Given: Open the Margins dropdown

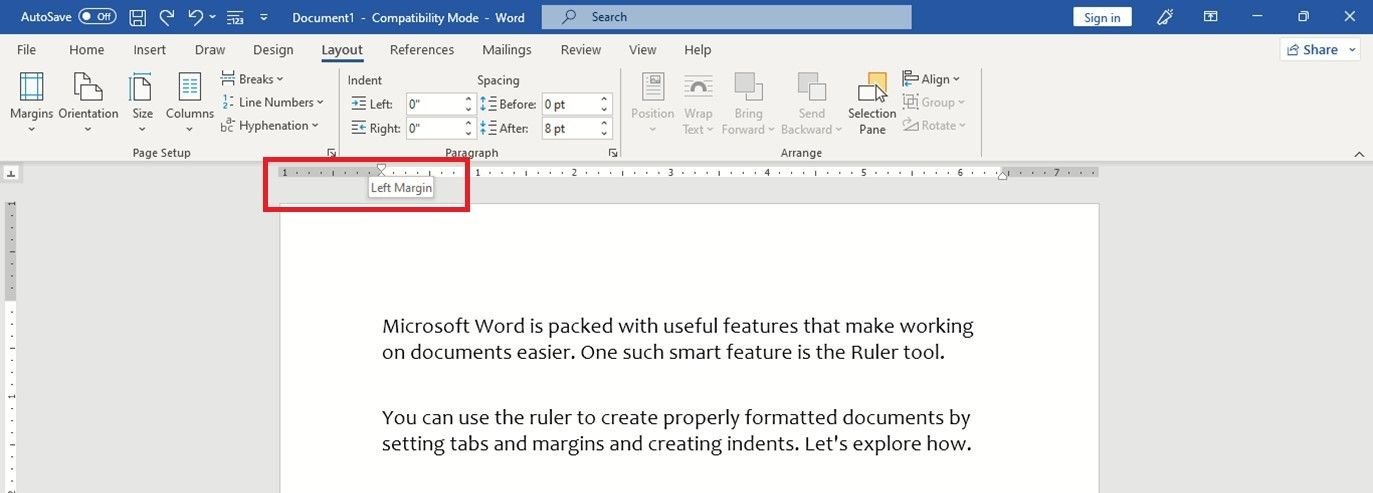Looking at the screenshot, I should click(x=32, y=102).
